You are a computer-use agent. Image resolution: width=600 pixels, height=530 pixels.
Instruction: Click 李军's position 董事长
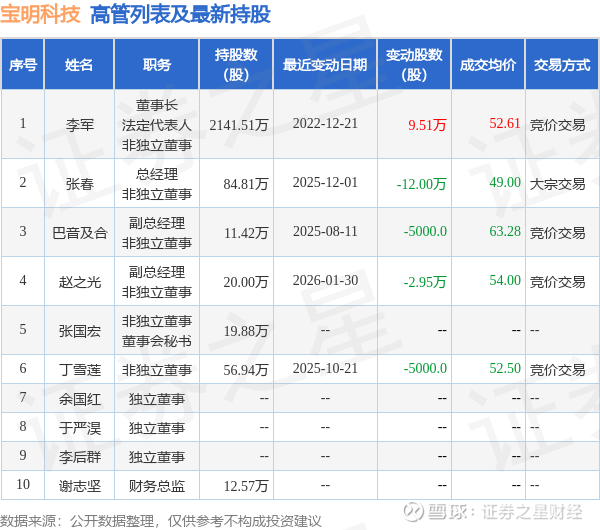[x=157, y=105]
